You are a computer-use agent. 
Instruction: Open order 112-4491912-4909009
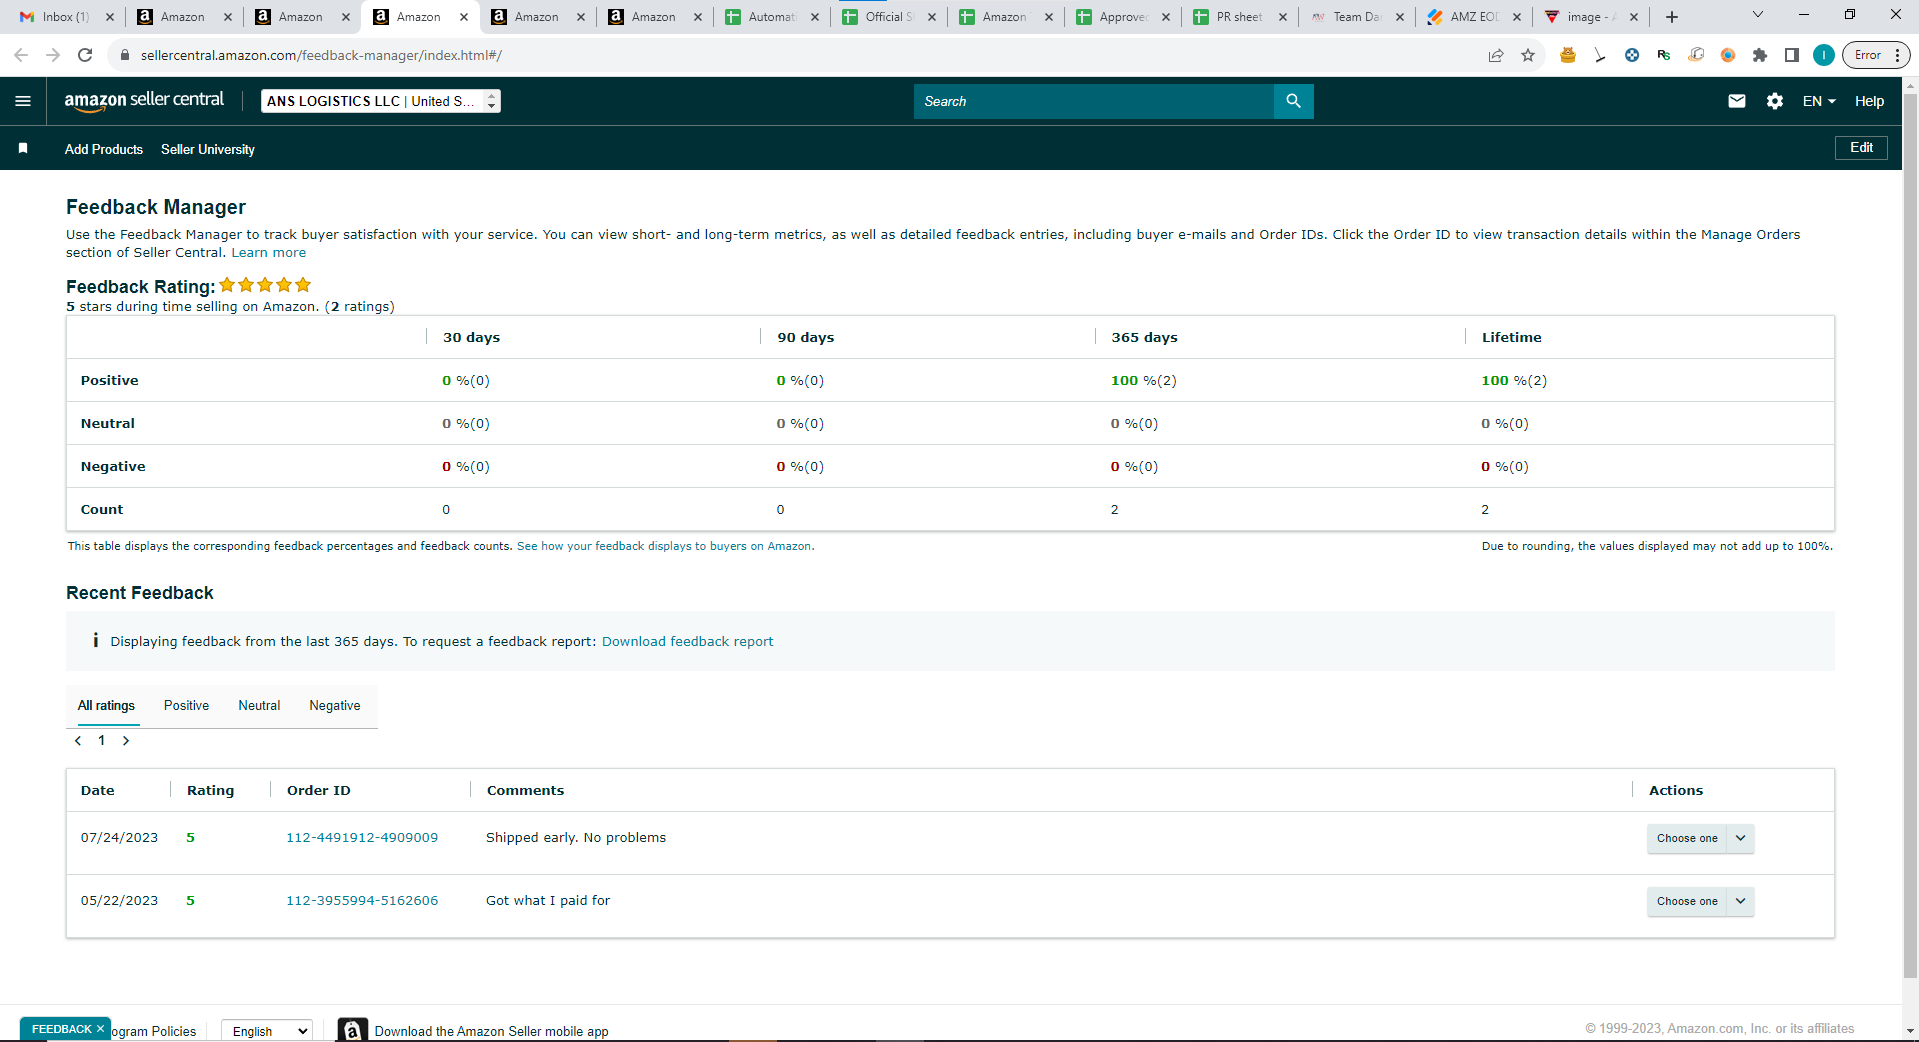click(362, 837)
